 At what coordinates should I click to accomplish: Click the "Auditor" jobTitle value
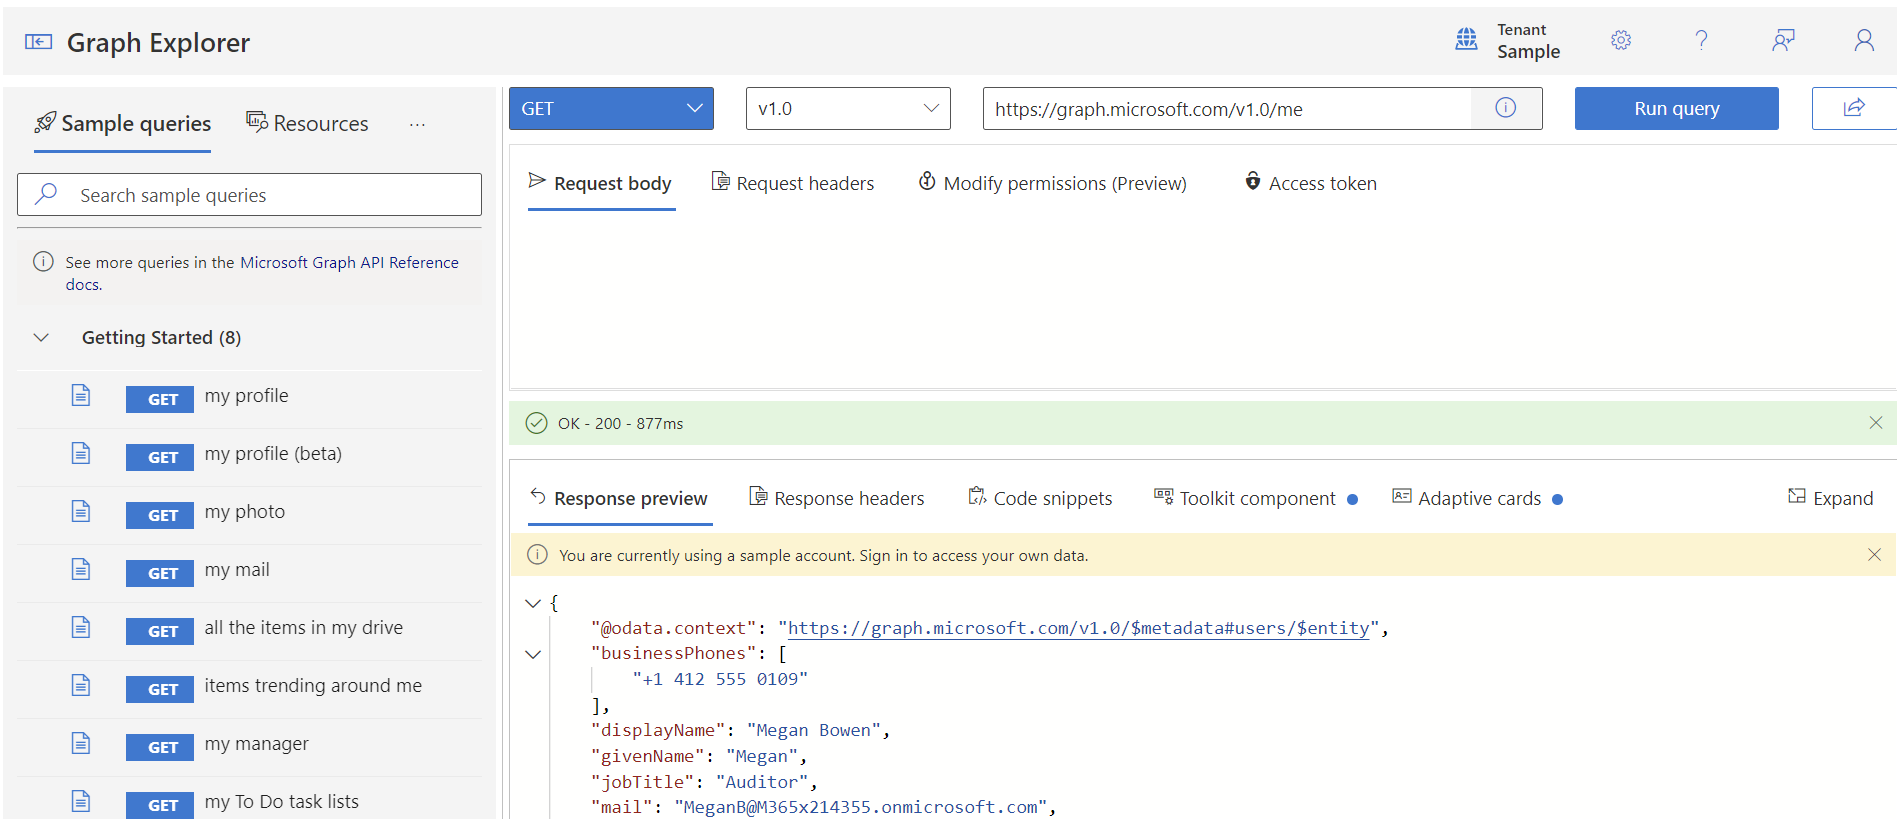tap(762, 782)
